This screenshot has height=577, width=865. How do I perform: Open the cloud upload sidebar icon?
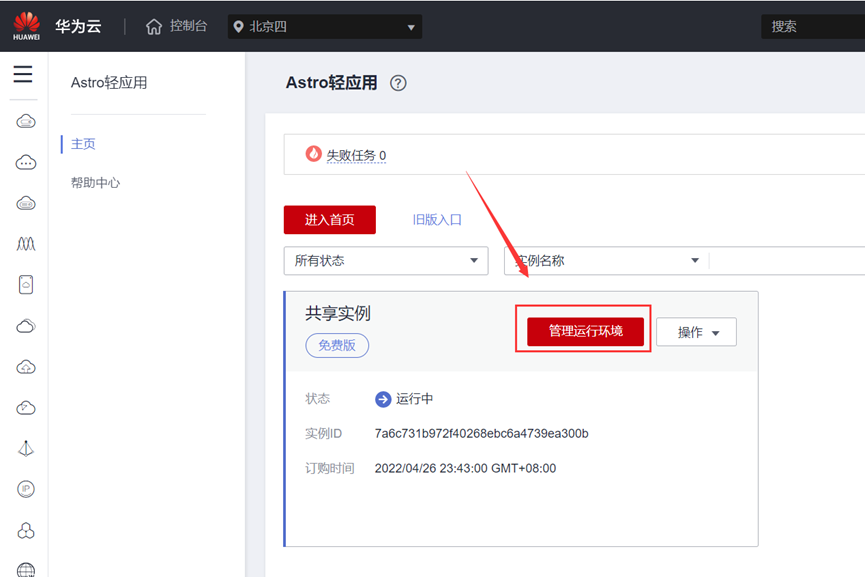pyautogui.click(x=26, y=367)
